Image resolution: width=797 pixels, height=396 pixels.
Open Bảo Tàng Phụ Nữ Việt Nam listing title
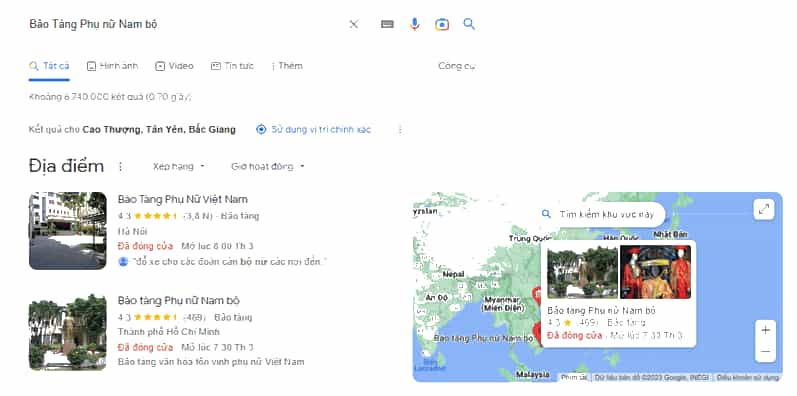(182, 199)
